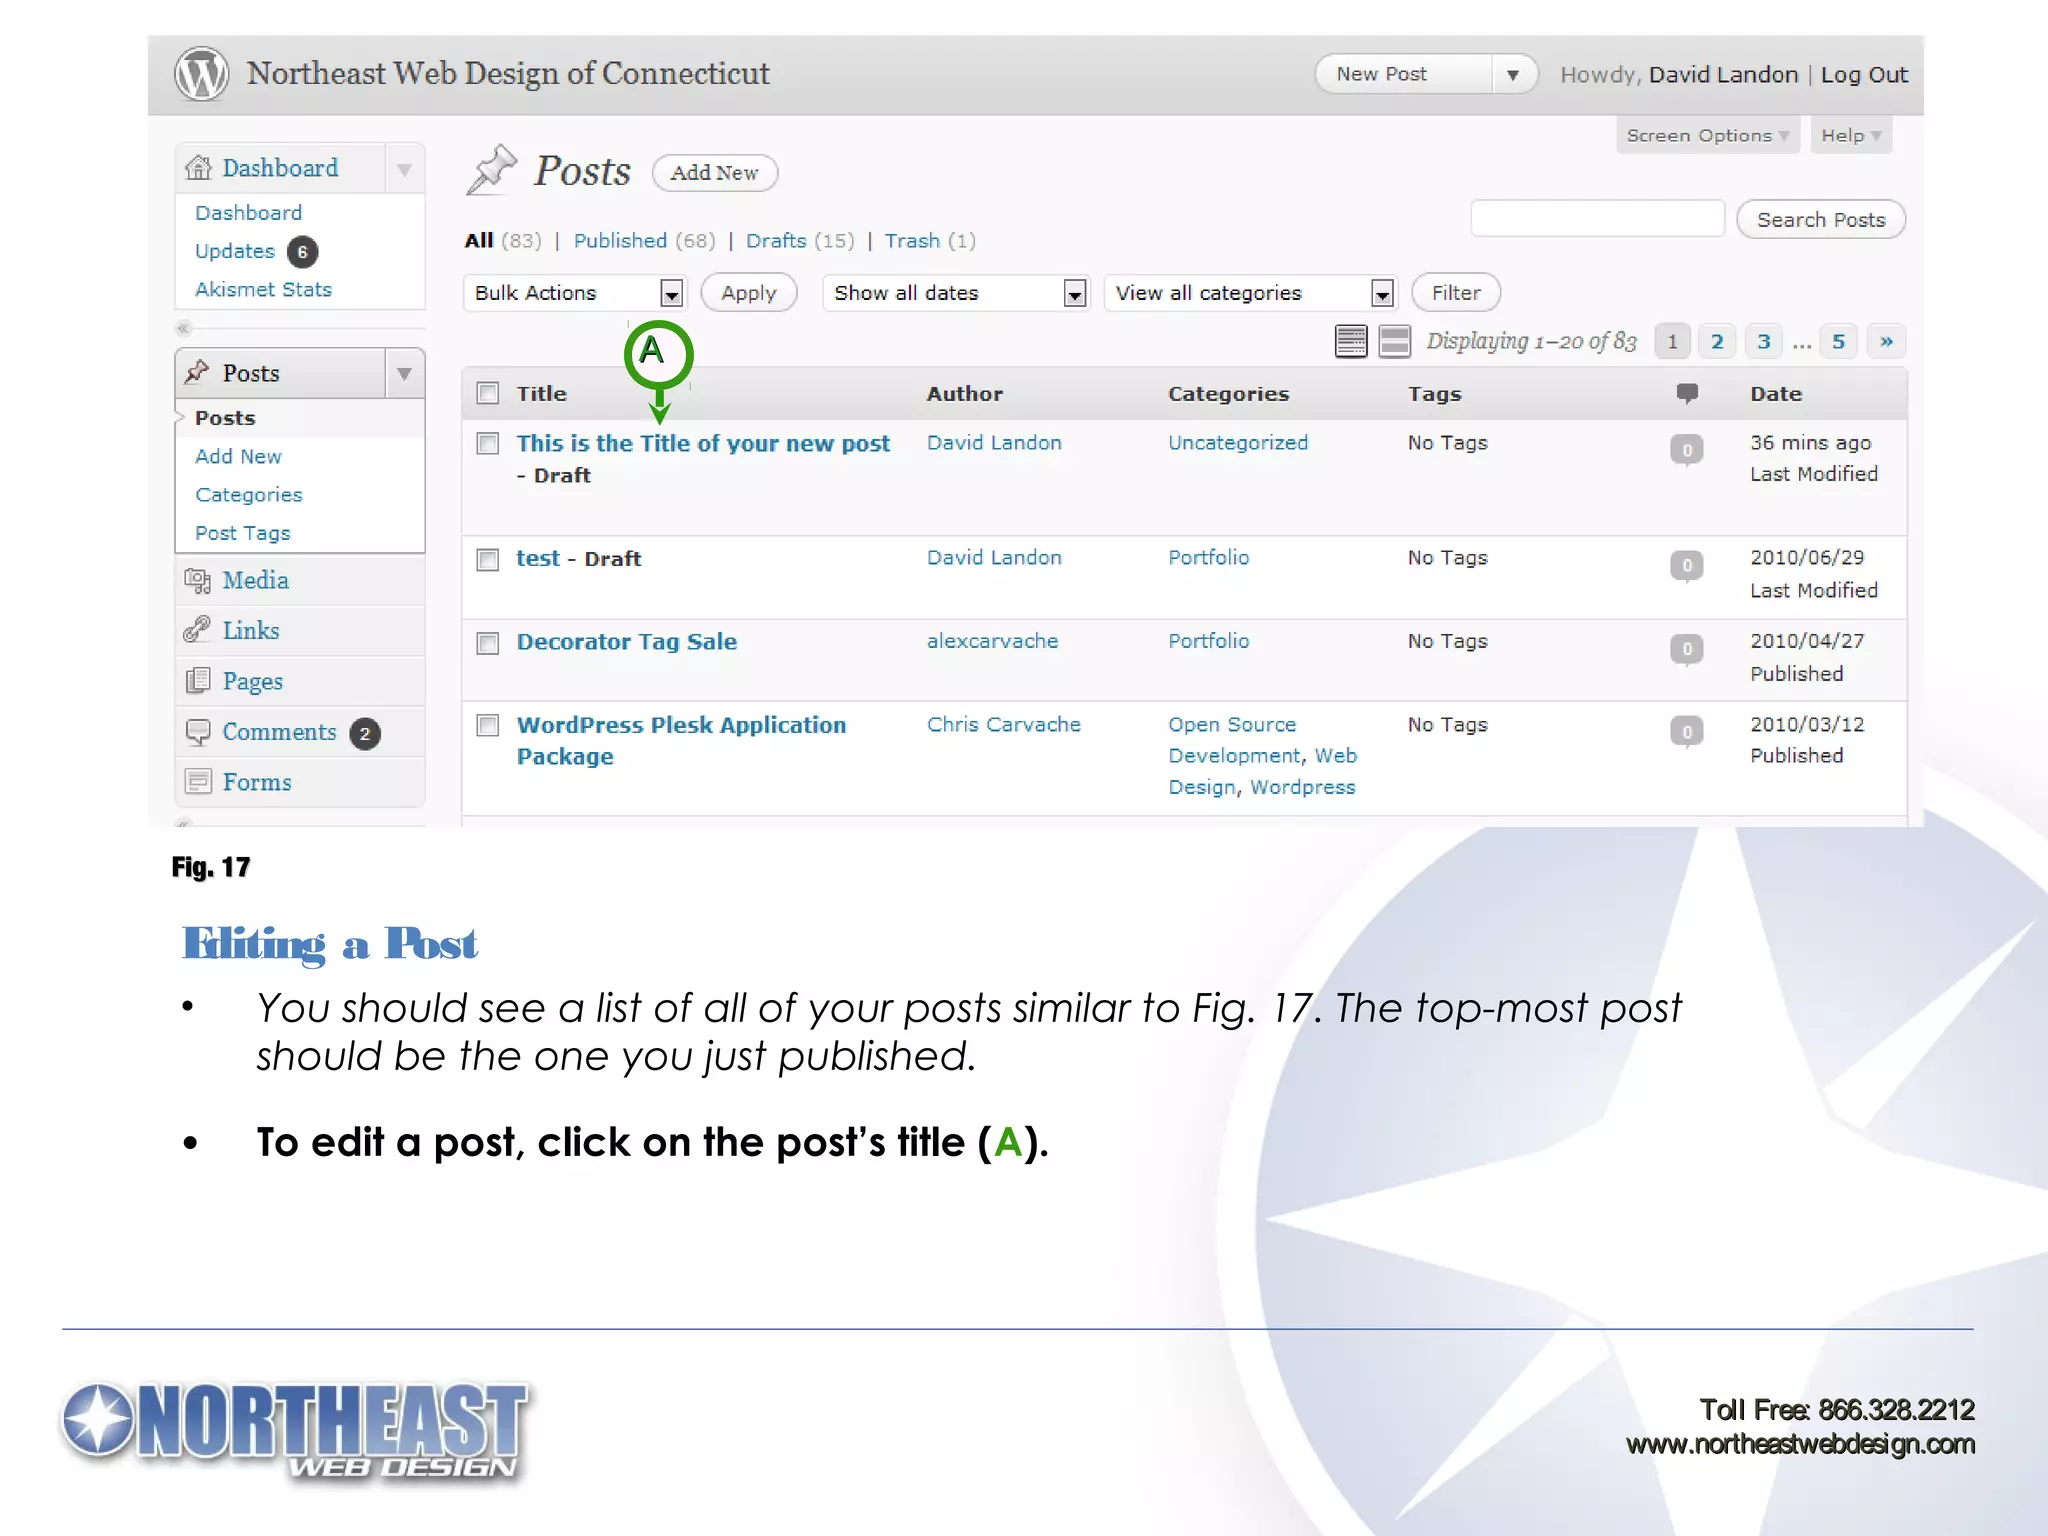Click the Updates count badge 6

pos(302,252)
